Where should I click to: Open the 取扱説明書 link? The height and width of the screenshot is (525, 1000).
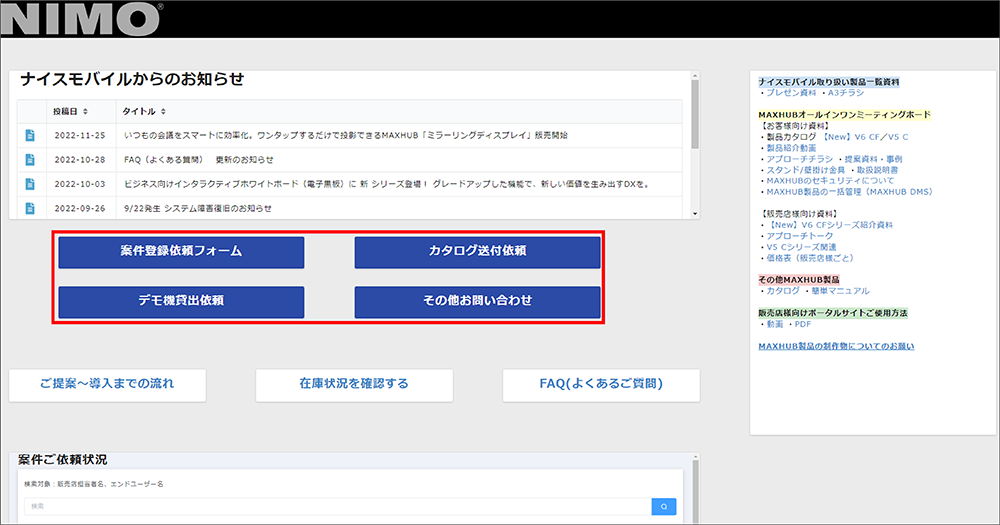click(x=878, y=170)
